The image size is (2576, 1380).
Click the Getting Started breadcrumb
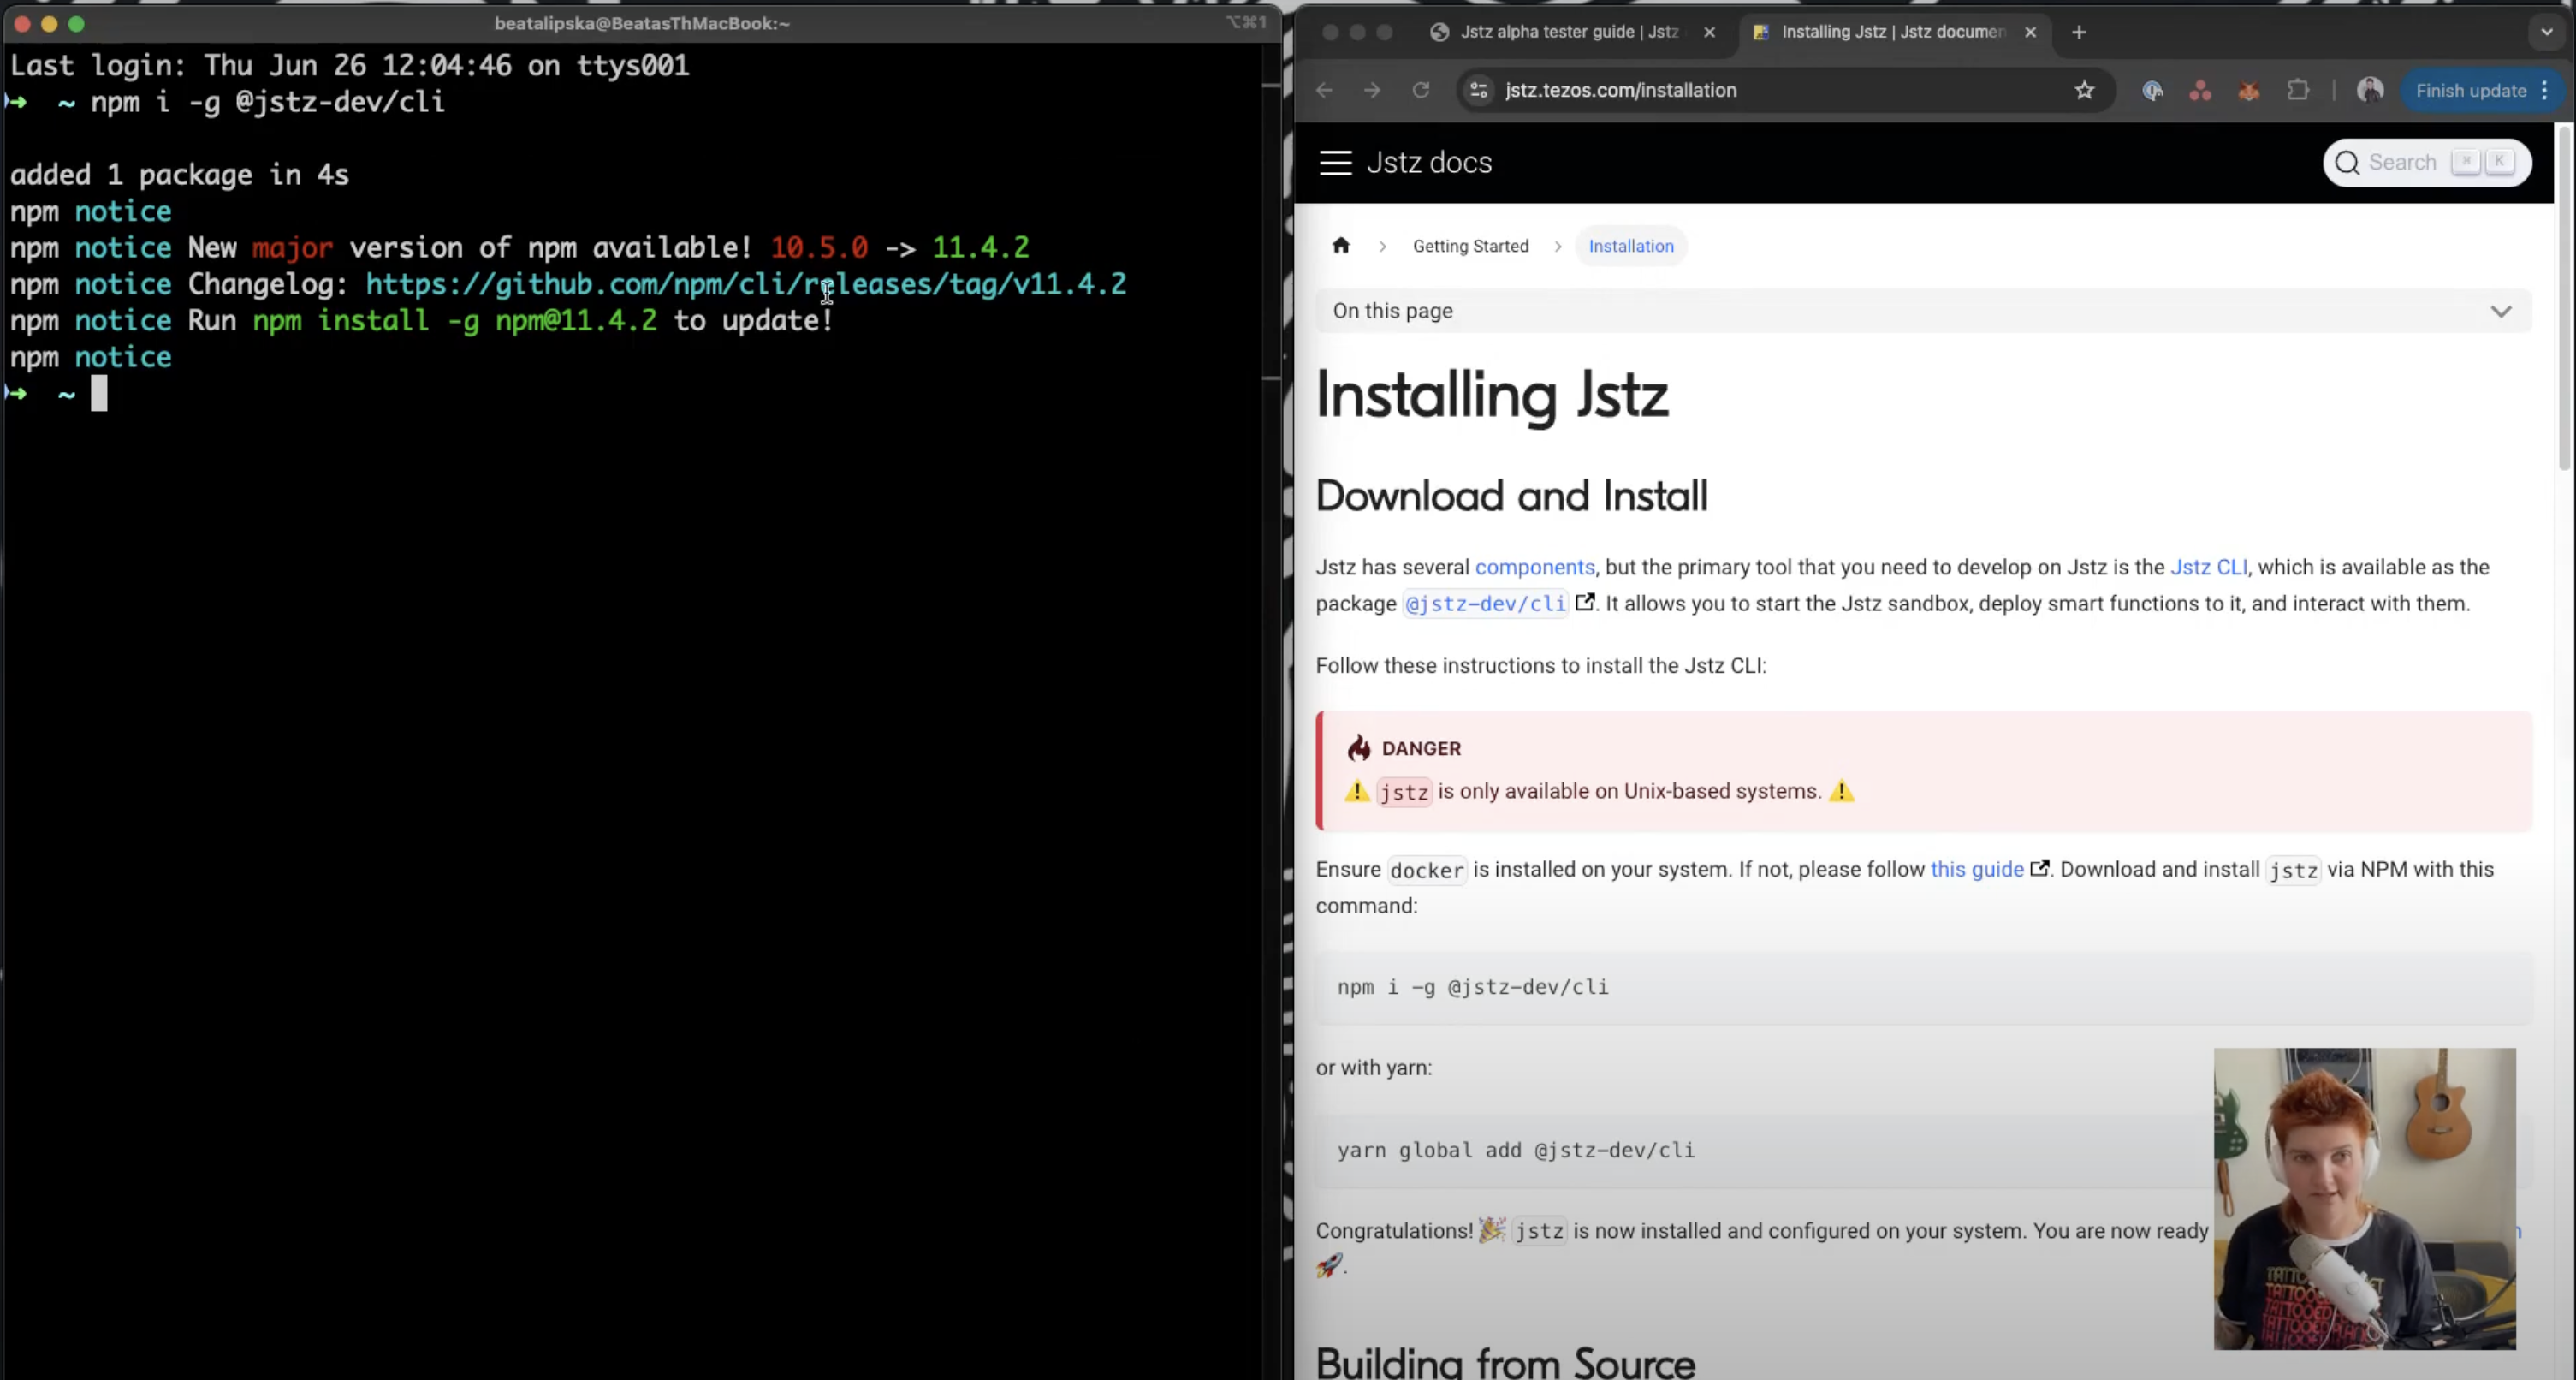click(x=1470, y=246)
